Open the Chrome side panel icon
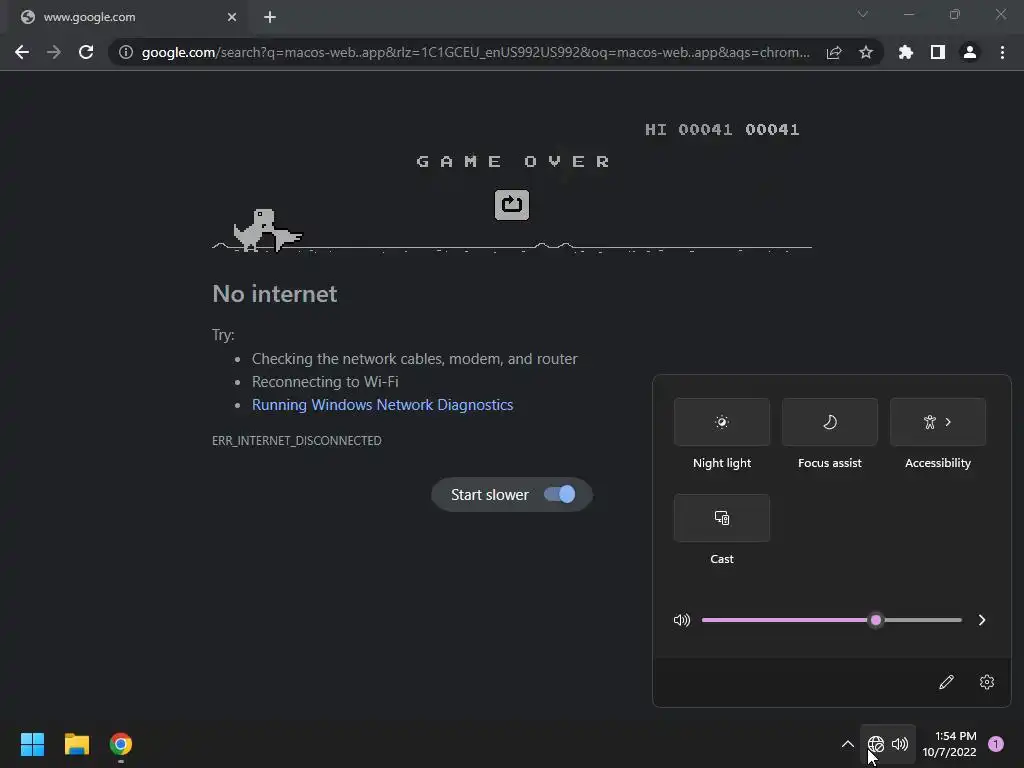The width and height of the screenshot is (1024, 768). pyautogui.click(x=938, y=52)
